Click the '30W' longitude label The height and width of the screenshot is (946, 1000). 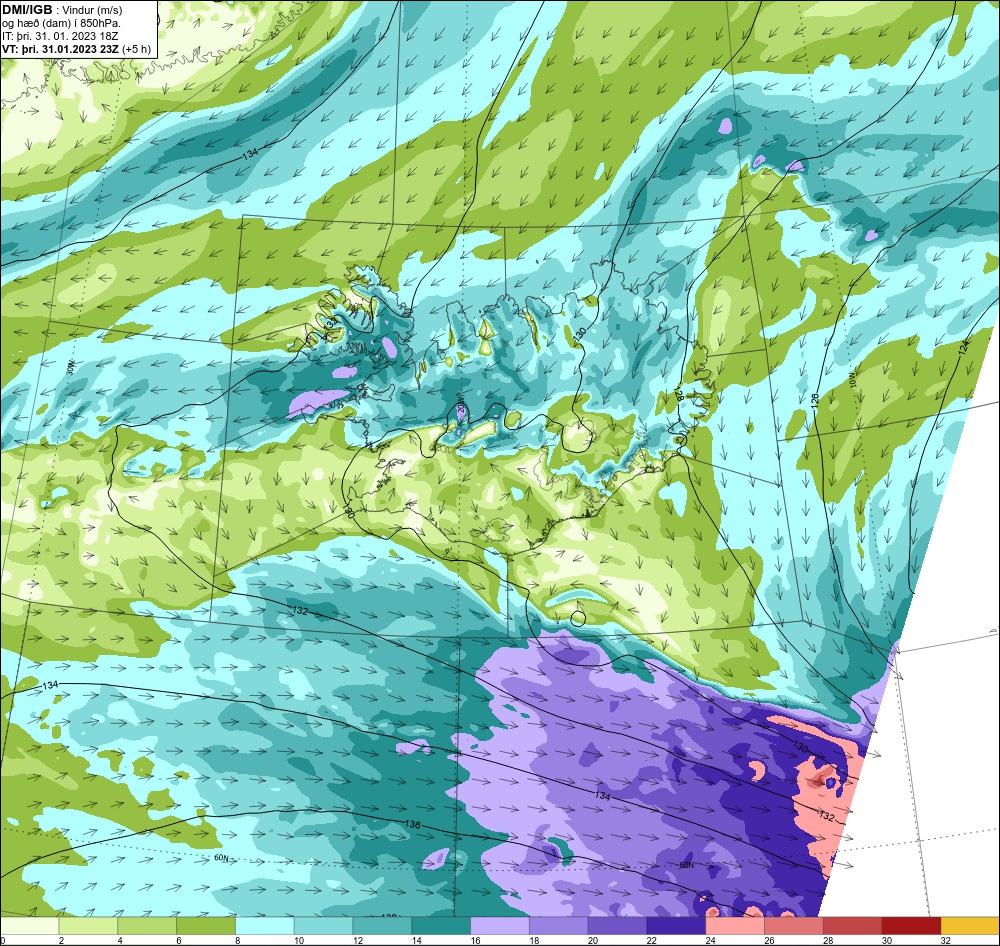point(70,368)
